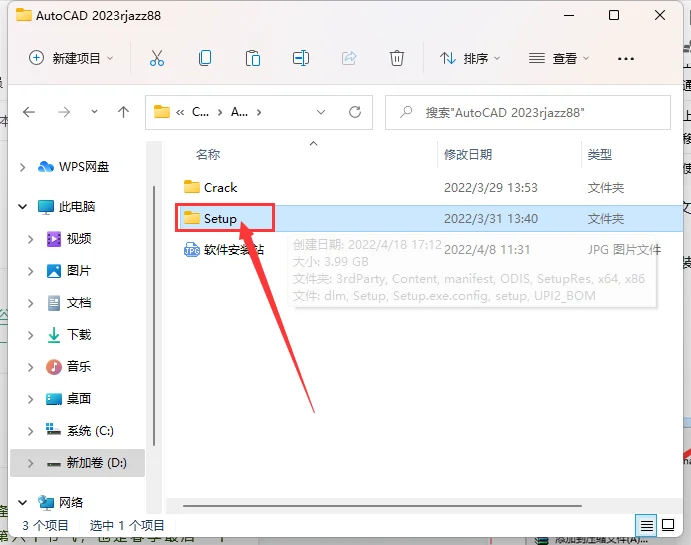Open 文档 folder in navigation pane

[x=69, y=303]
